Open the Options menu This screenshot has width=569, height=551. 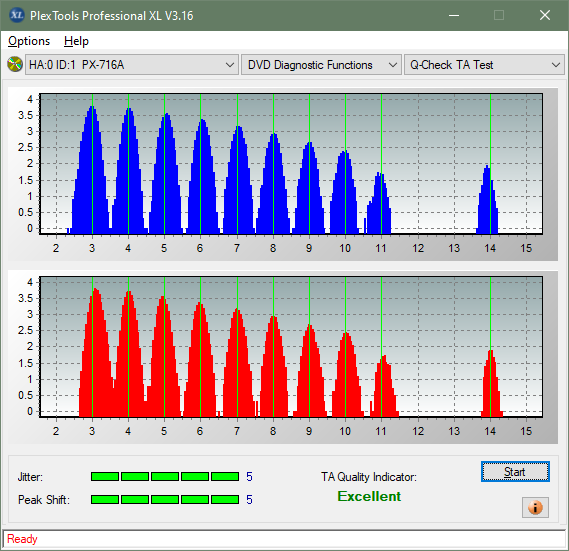(29, 41)
